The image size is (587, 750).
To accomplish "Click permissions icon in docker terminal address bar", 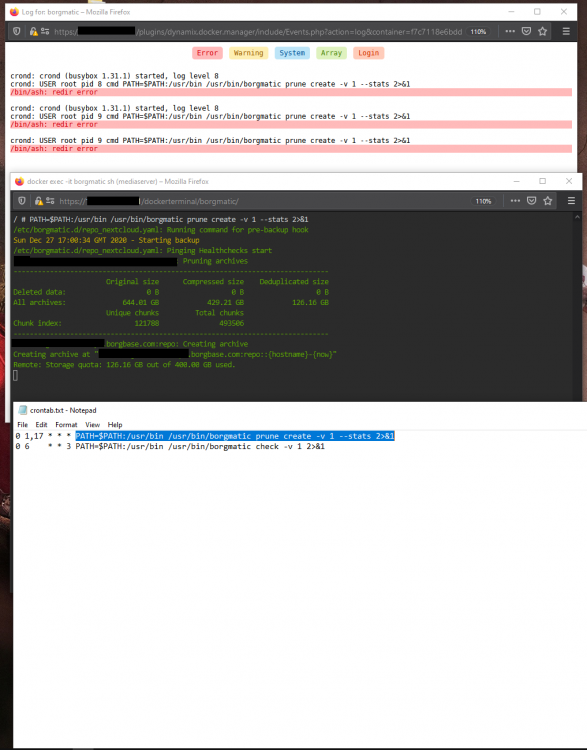I will (x=50, y=201).
